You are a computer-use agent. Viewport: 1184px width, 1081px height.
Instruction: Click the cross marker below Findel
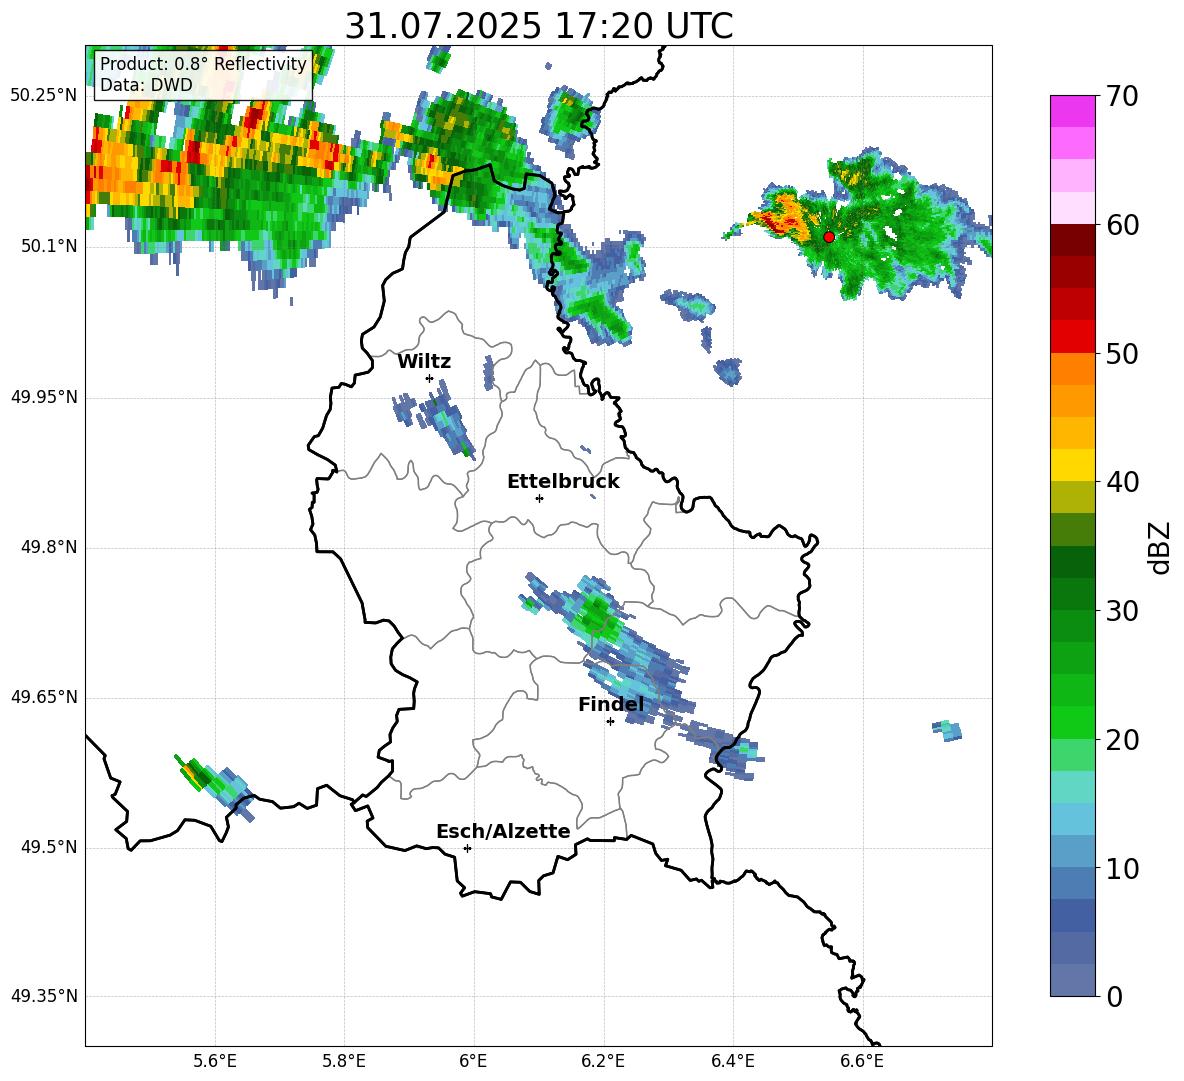click(610, 722)
